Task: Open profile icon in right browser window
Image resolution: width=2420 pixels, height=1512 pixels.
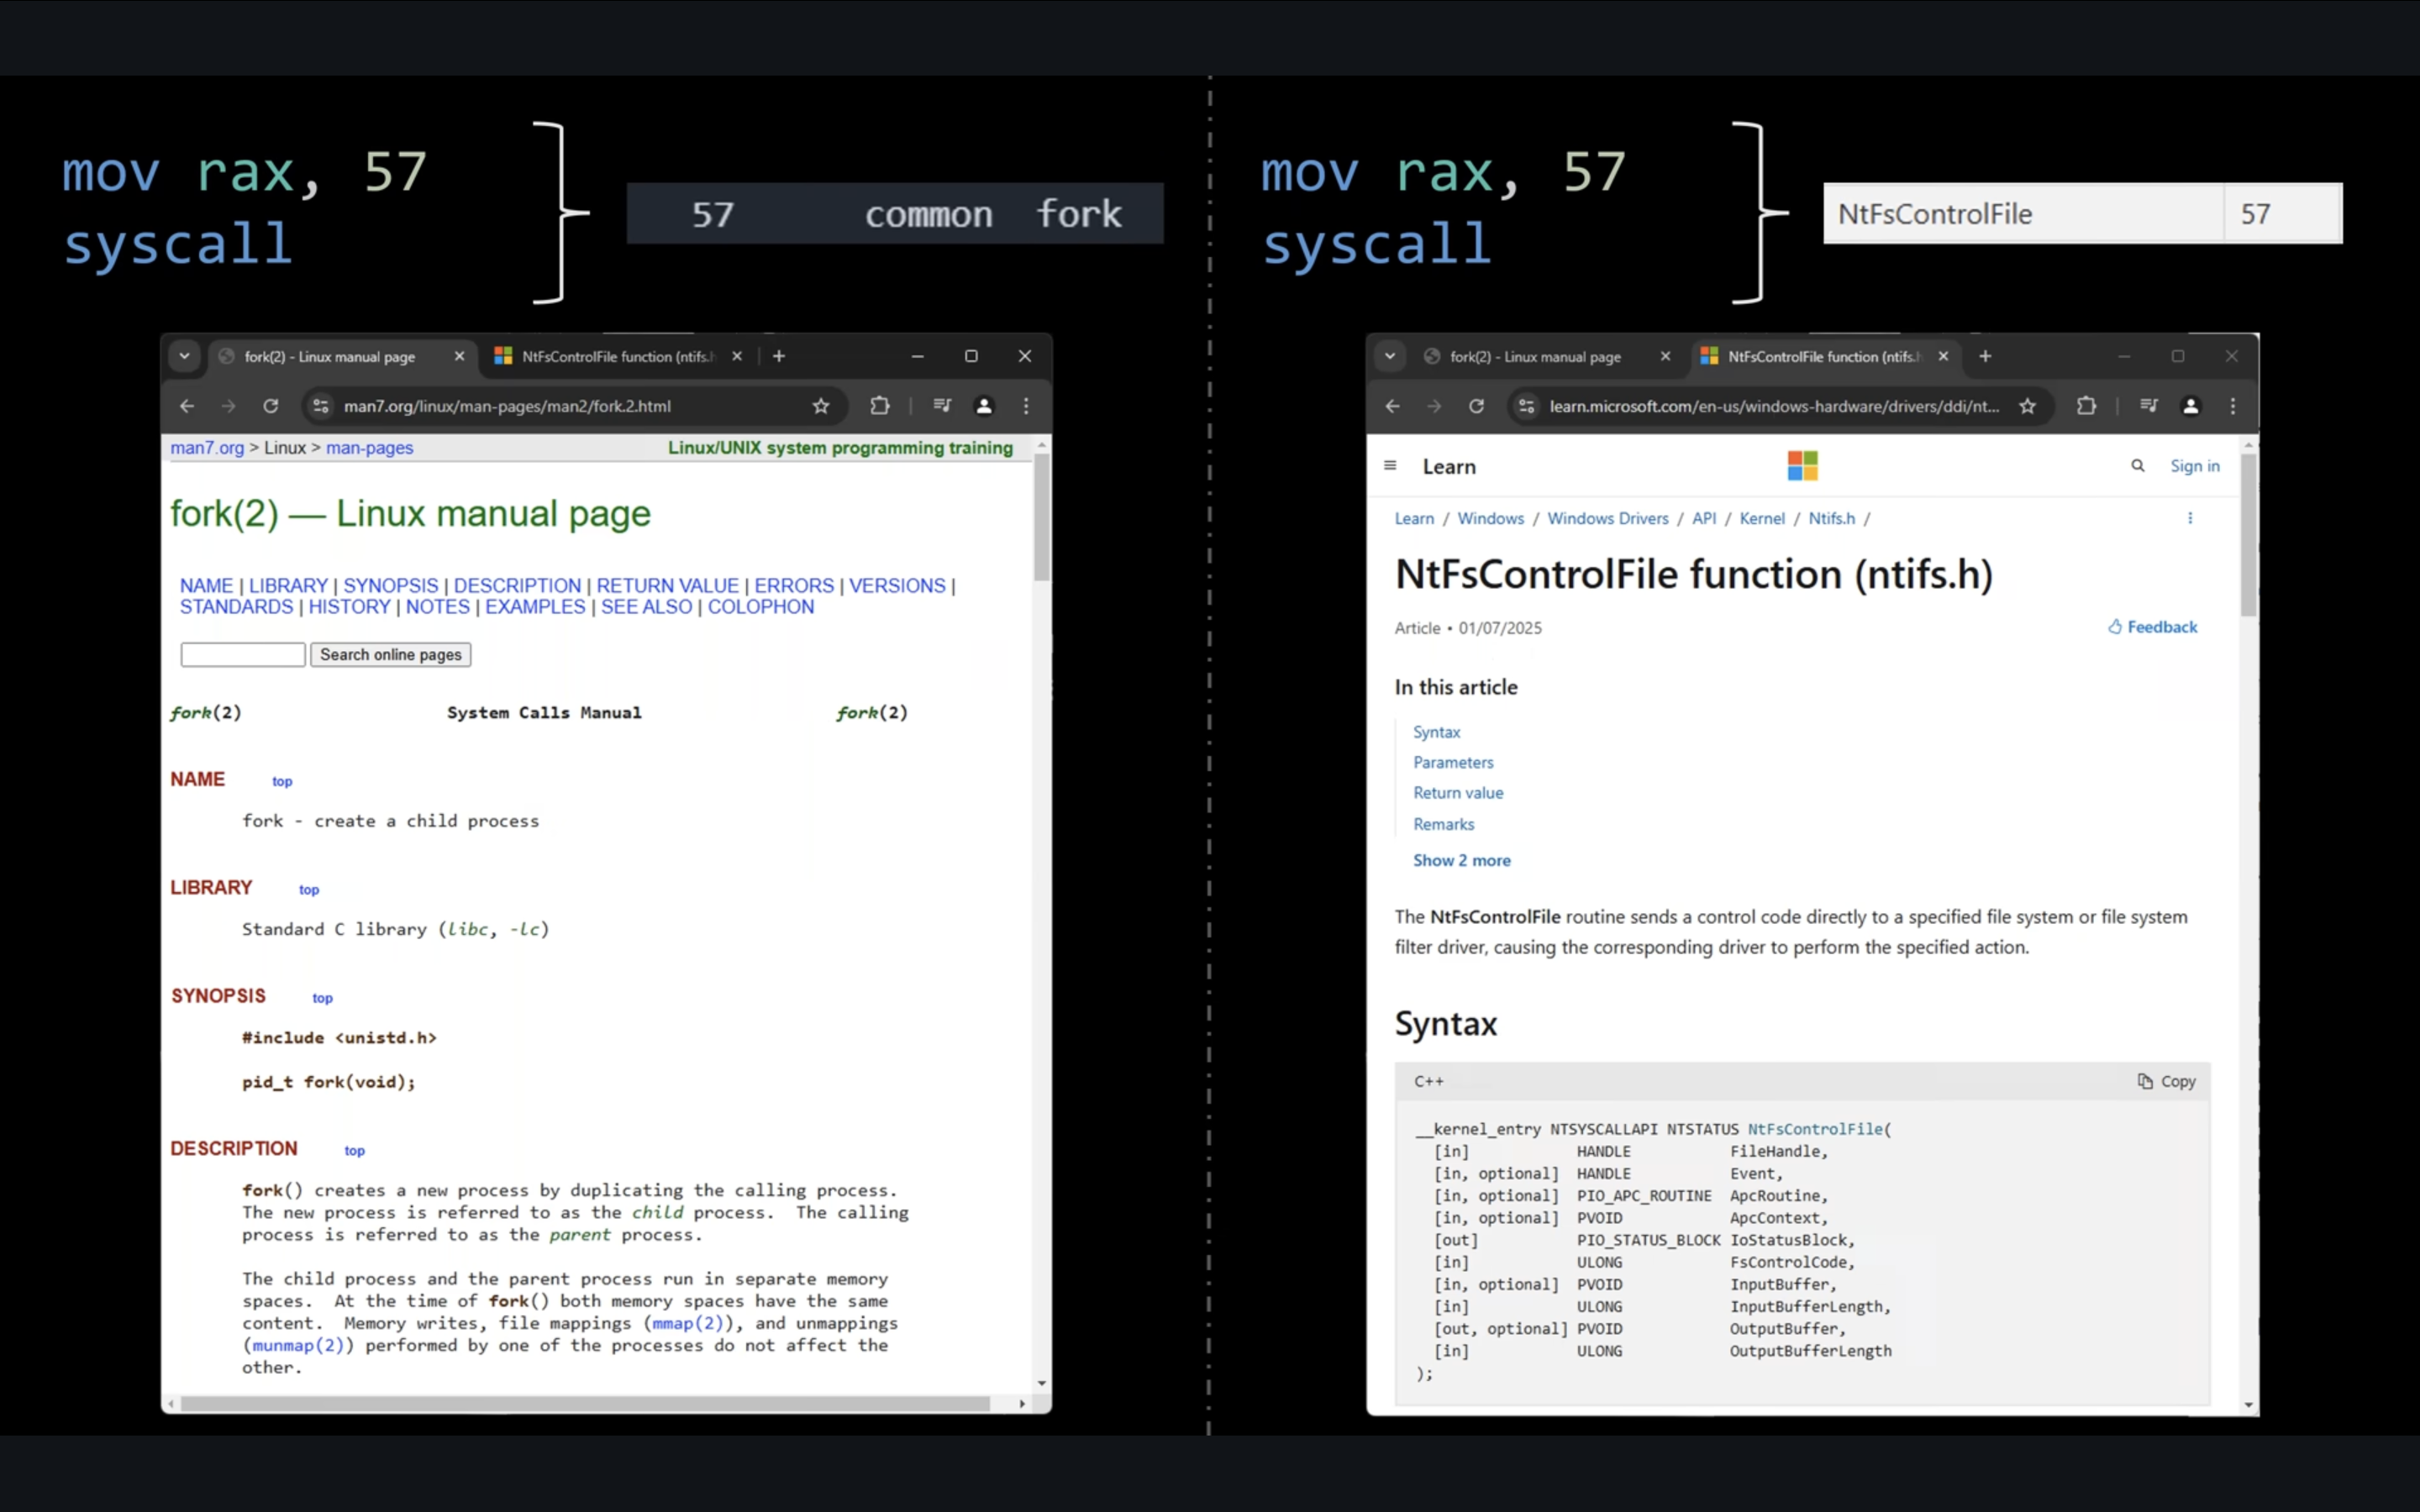Action: 2191,406
